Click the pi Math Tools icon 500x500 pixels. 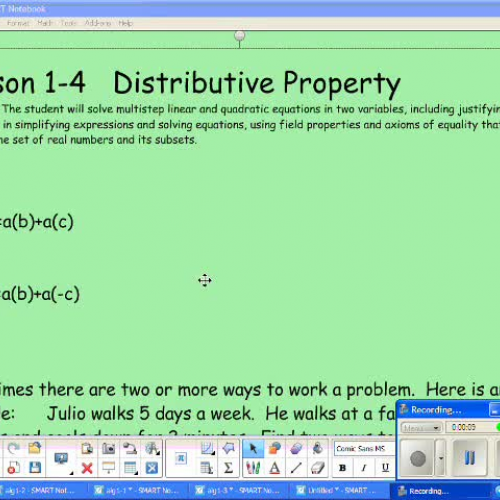click(180, 458)
